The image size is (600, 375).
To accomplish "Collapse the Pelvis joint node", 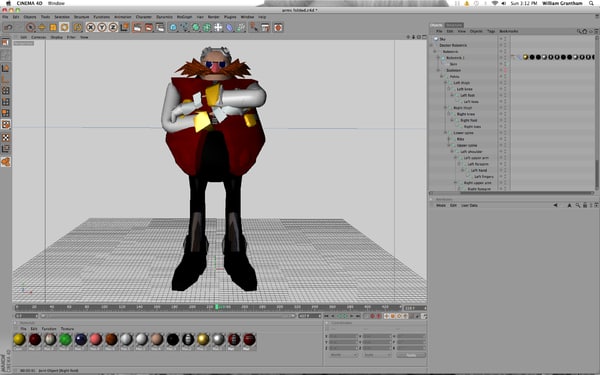I will tap(442, 77).
